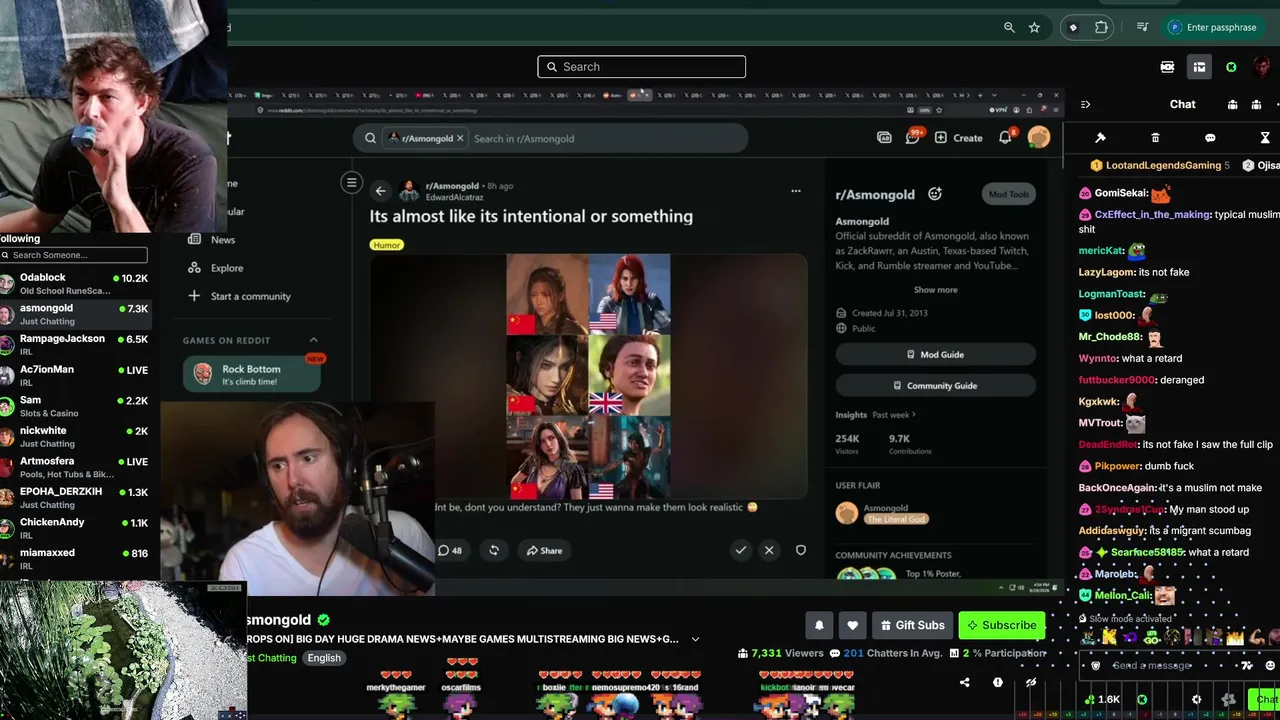Open the Reddit notifications bell

click(1006, 137)
